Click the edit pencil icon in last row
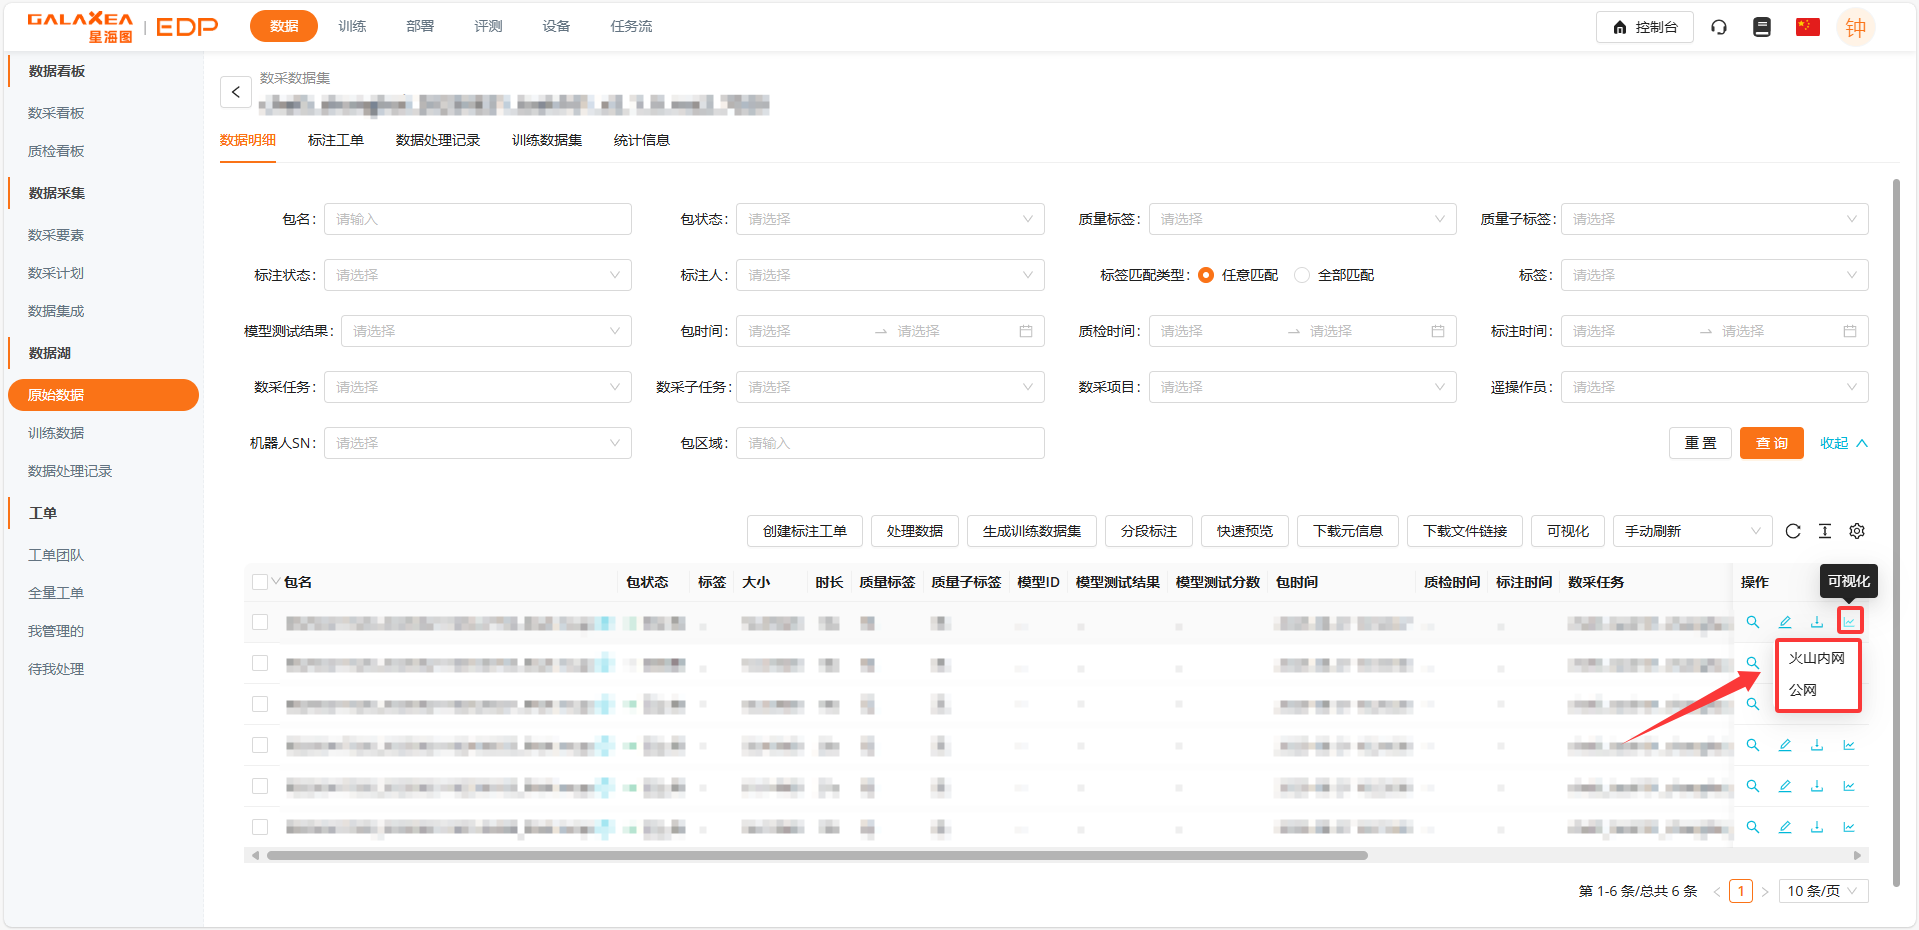The width and height of the screenshot is (1919, 930). (x=1785, y=827)
